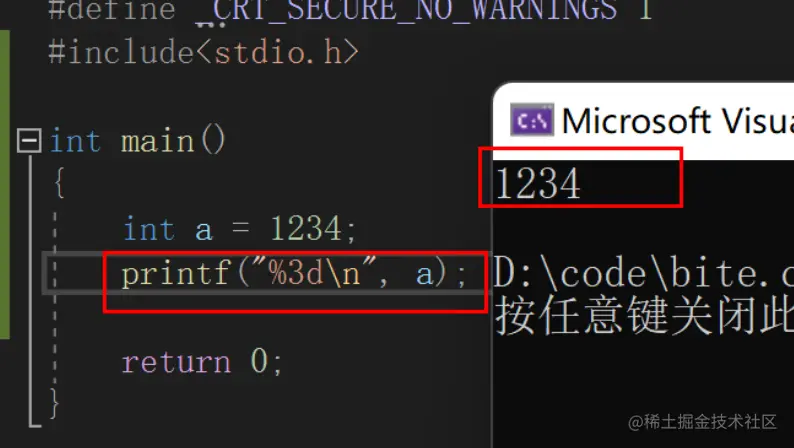Click the 1234 console output

click(x=538, y=183)
